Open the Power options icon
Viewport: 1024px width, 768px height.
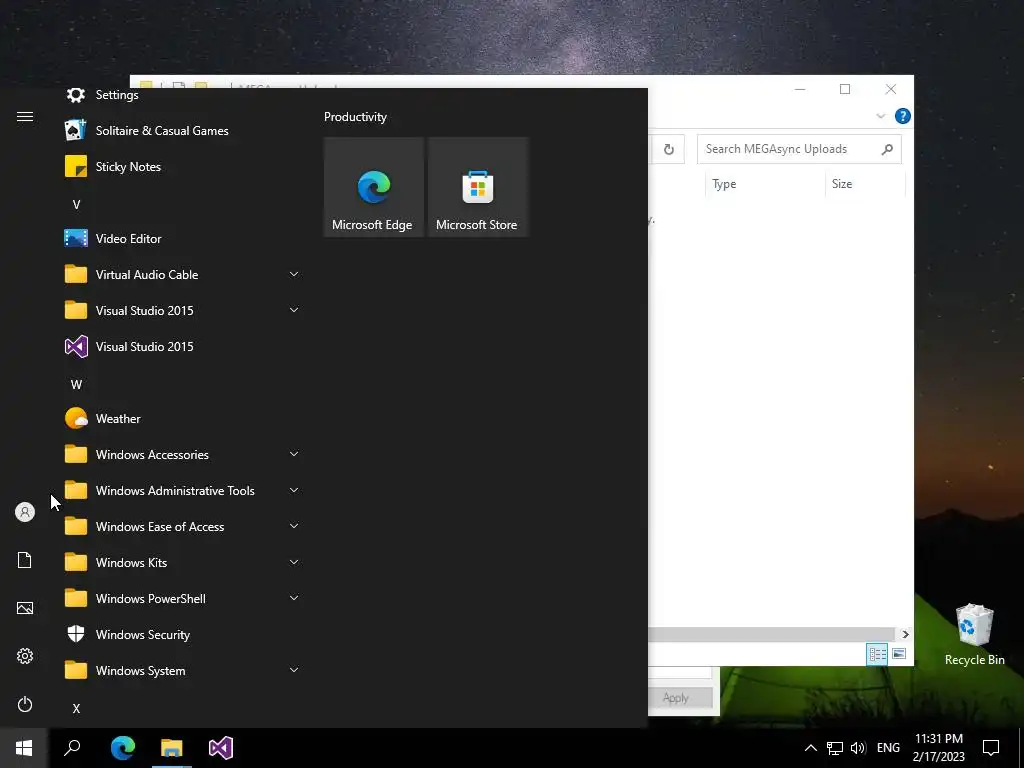[x=25, y=704]
